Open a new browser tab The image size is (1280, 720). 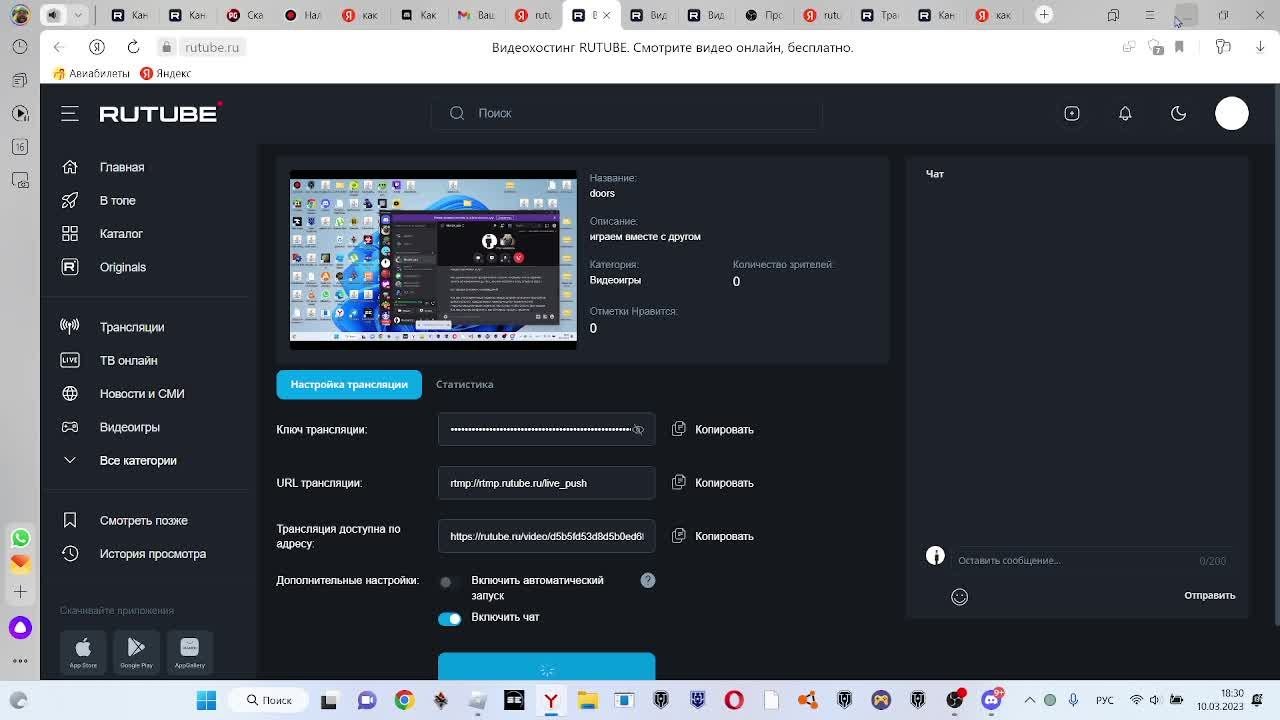pos(1044,14)
